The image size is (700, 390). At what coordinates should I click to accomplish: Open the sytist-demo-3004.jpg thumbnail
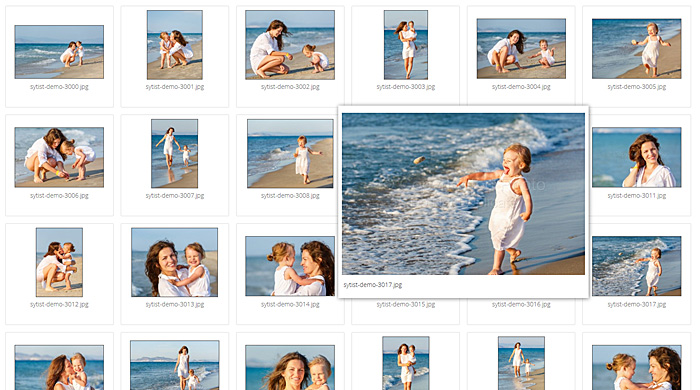pos(521,49)
